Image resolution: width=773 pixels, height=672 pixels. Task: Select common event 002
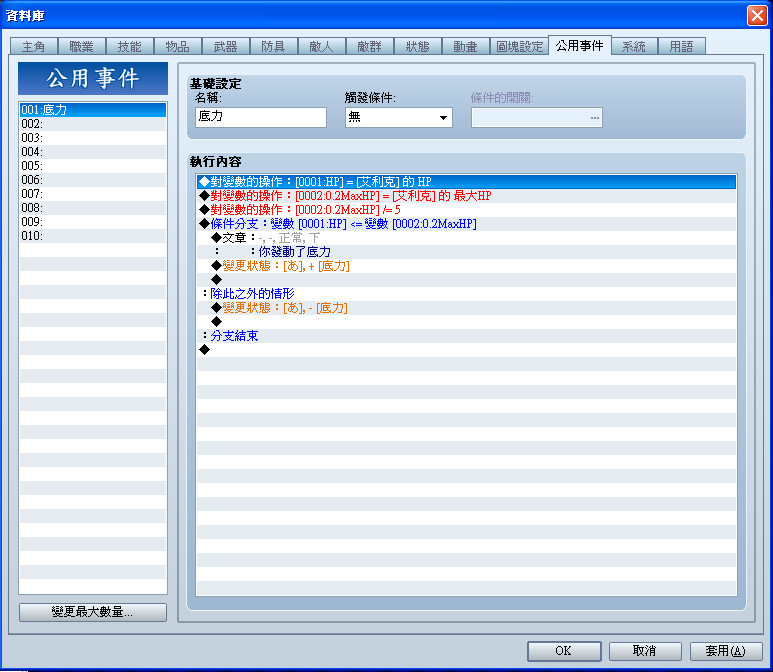click(93, 124)
